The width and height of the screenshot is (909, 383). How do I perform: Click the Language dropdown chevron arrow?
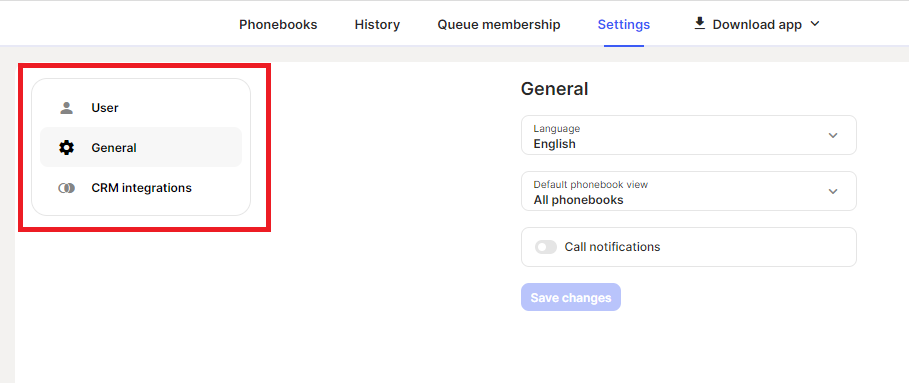point(833,136)
